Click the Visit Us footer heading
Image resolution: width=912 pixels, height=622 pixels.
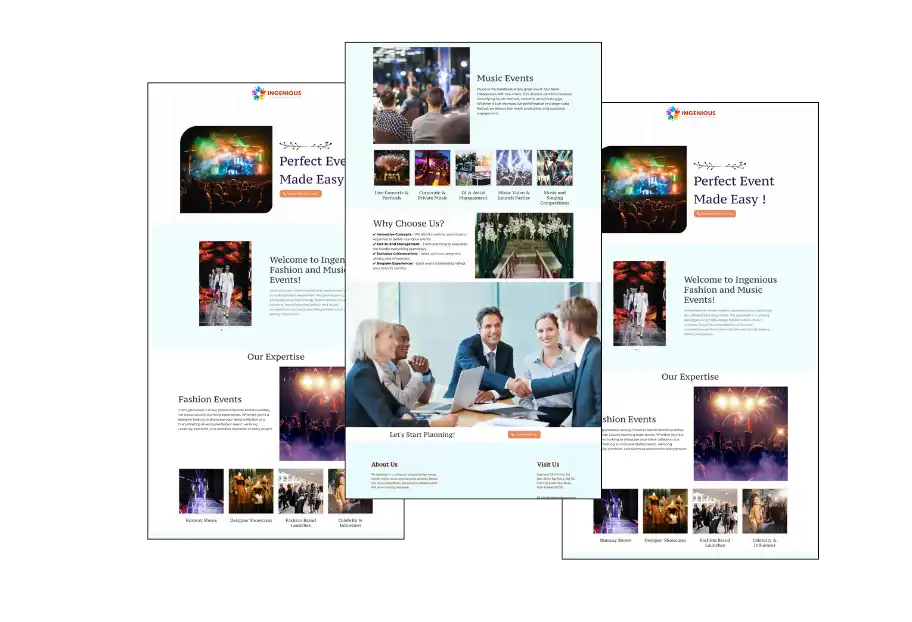(548, 464)
